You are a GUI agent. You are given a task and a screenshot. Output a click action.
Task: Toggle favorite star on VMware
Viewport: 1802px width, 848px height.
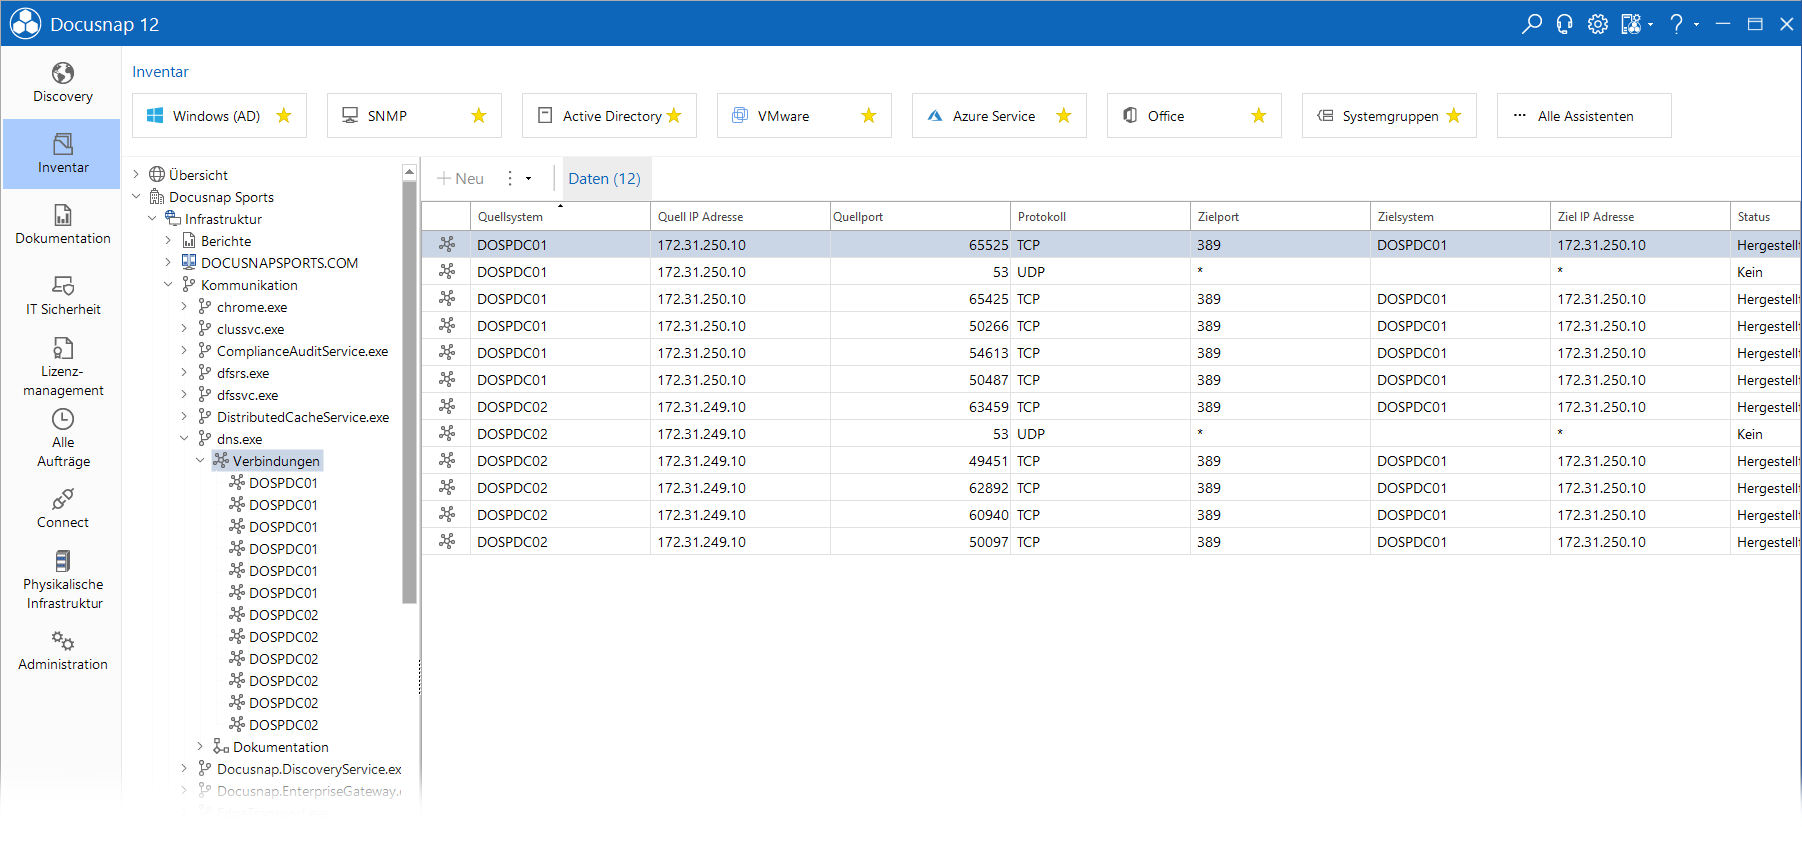[869, 116]
